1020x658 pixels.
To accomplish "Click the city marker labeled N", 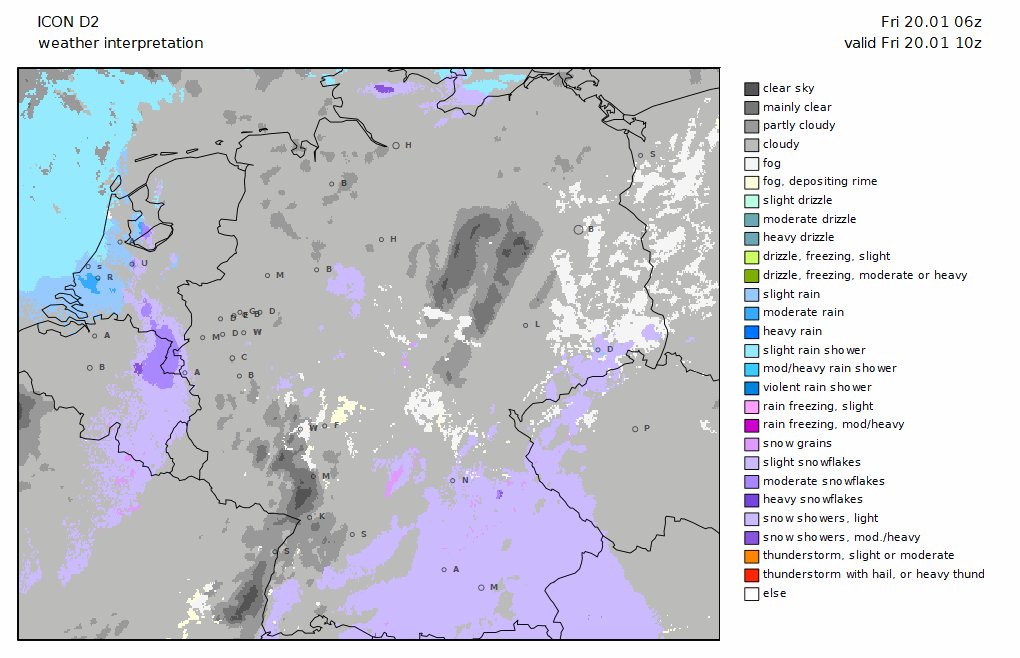I will [x=453, y=480].
